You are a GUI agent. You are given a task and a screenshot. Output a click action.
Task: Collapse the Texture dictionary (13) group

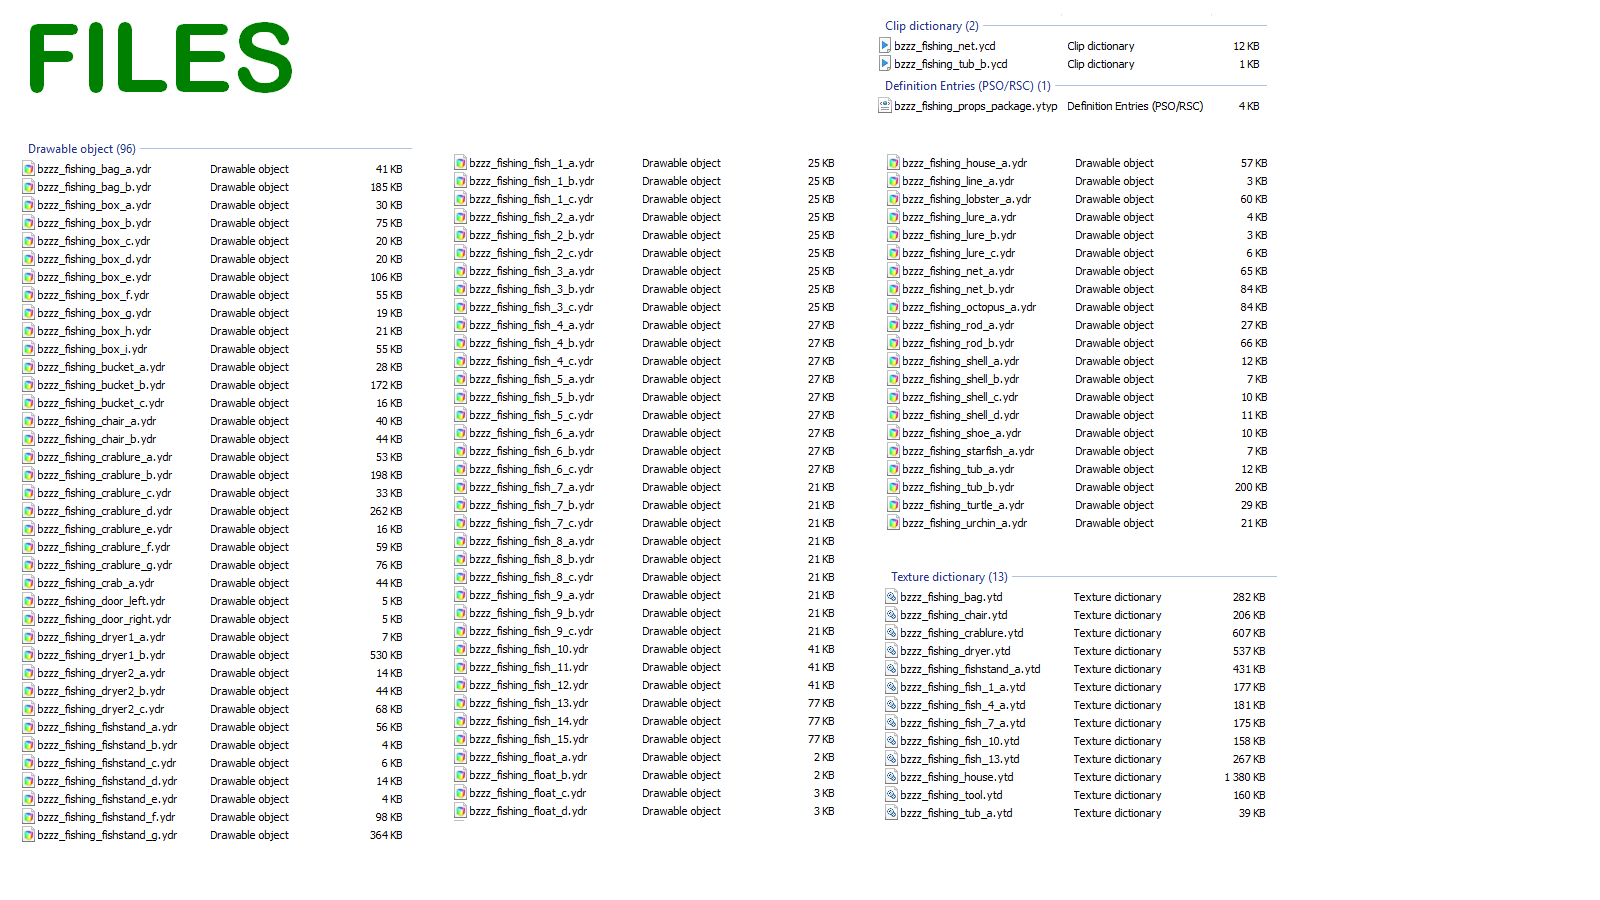click(x=949, y=577)
